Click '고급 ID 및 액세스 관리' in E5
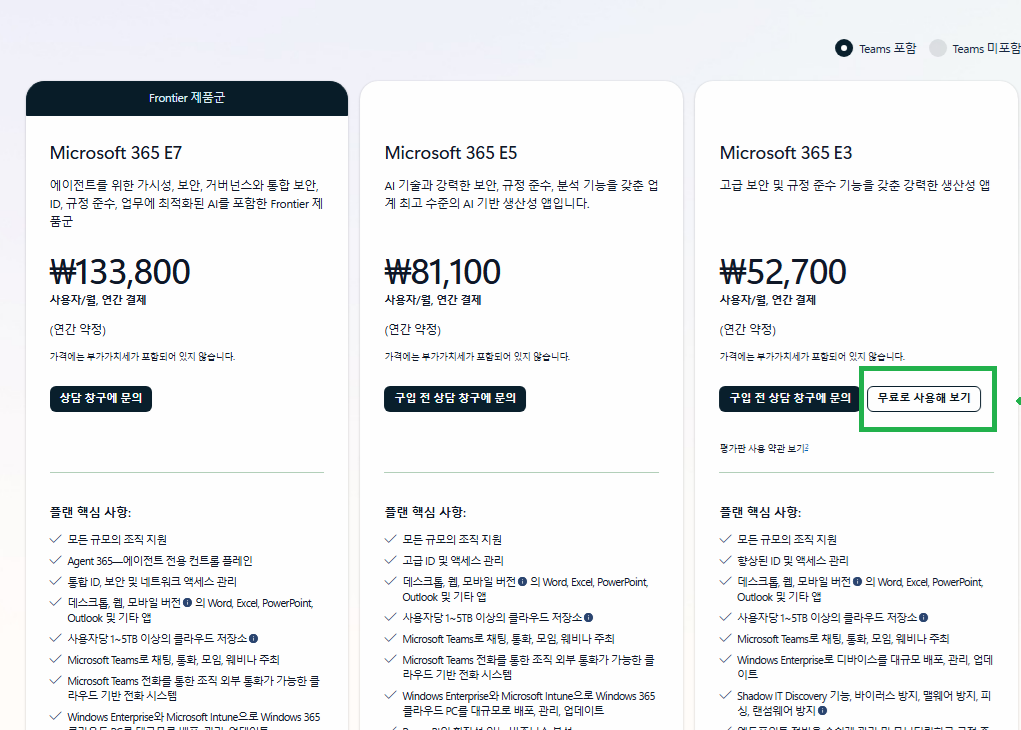The width and height of the screenshot is (1021, 730). coord(453,561)
